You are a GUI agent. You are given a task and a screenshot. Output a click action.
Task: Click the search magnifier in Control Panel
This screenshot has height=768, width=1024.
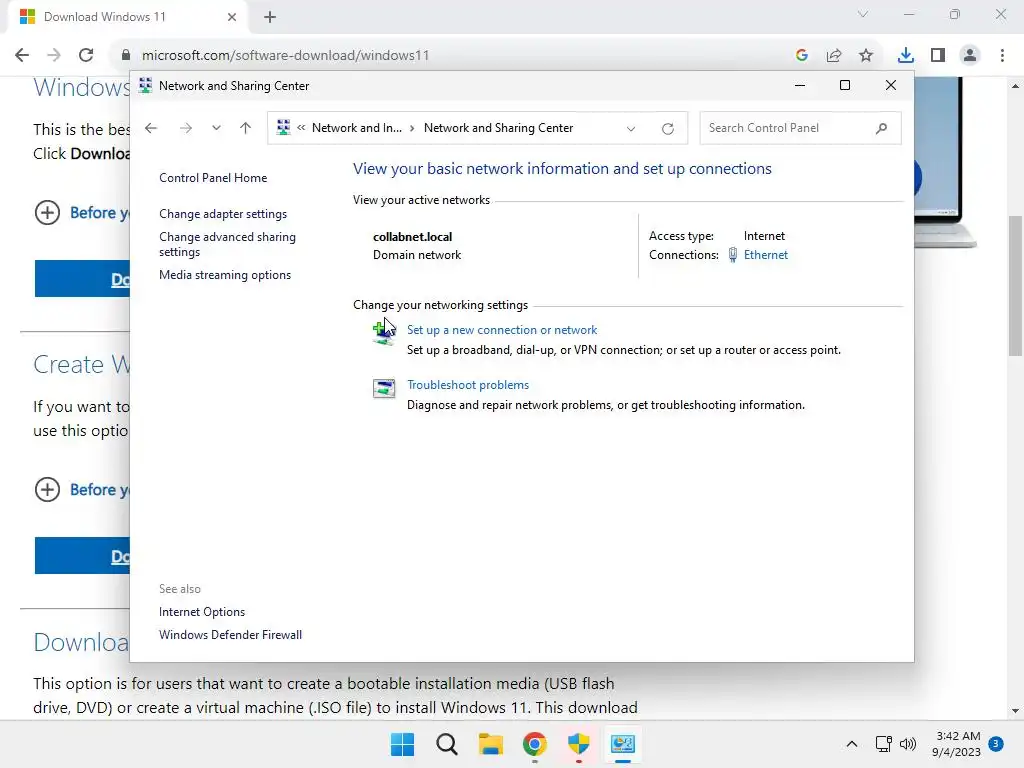tap(882, 128)
